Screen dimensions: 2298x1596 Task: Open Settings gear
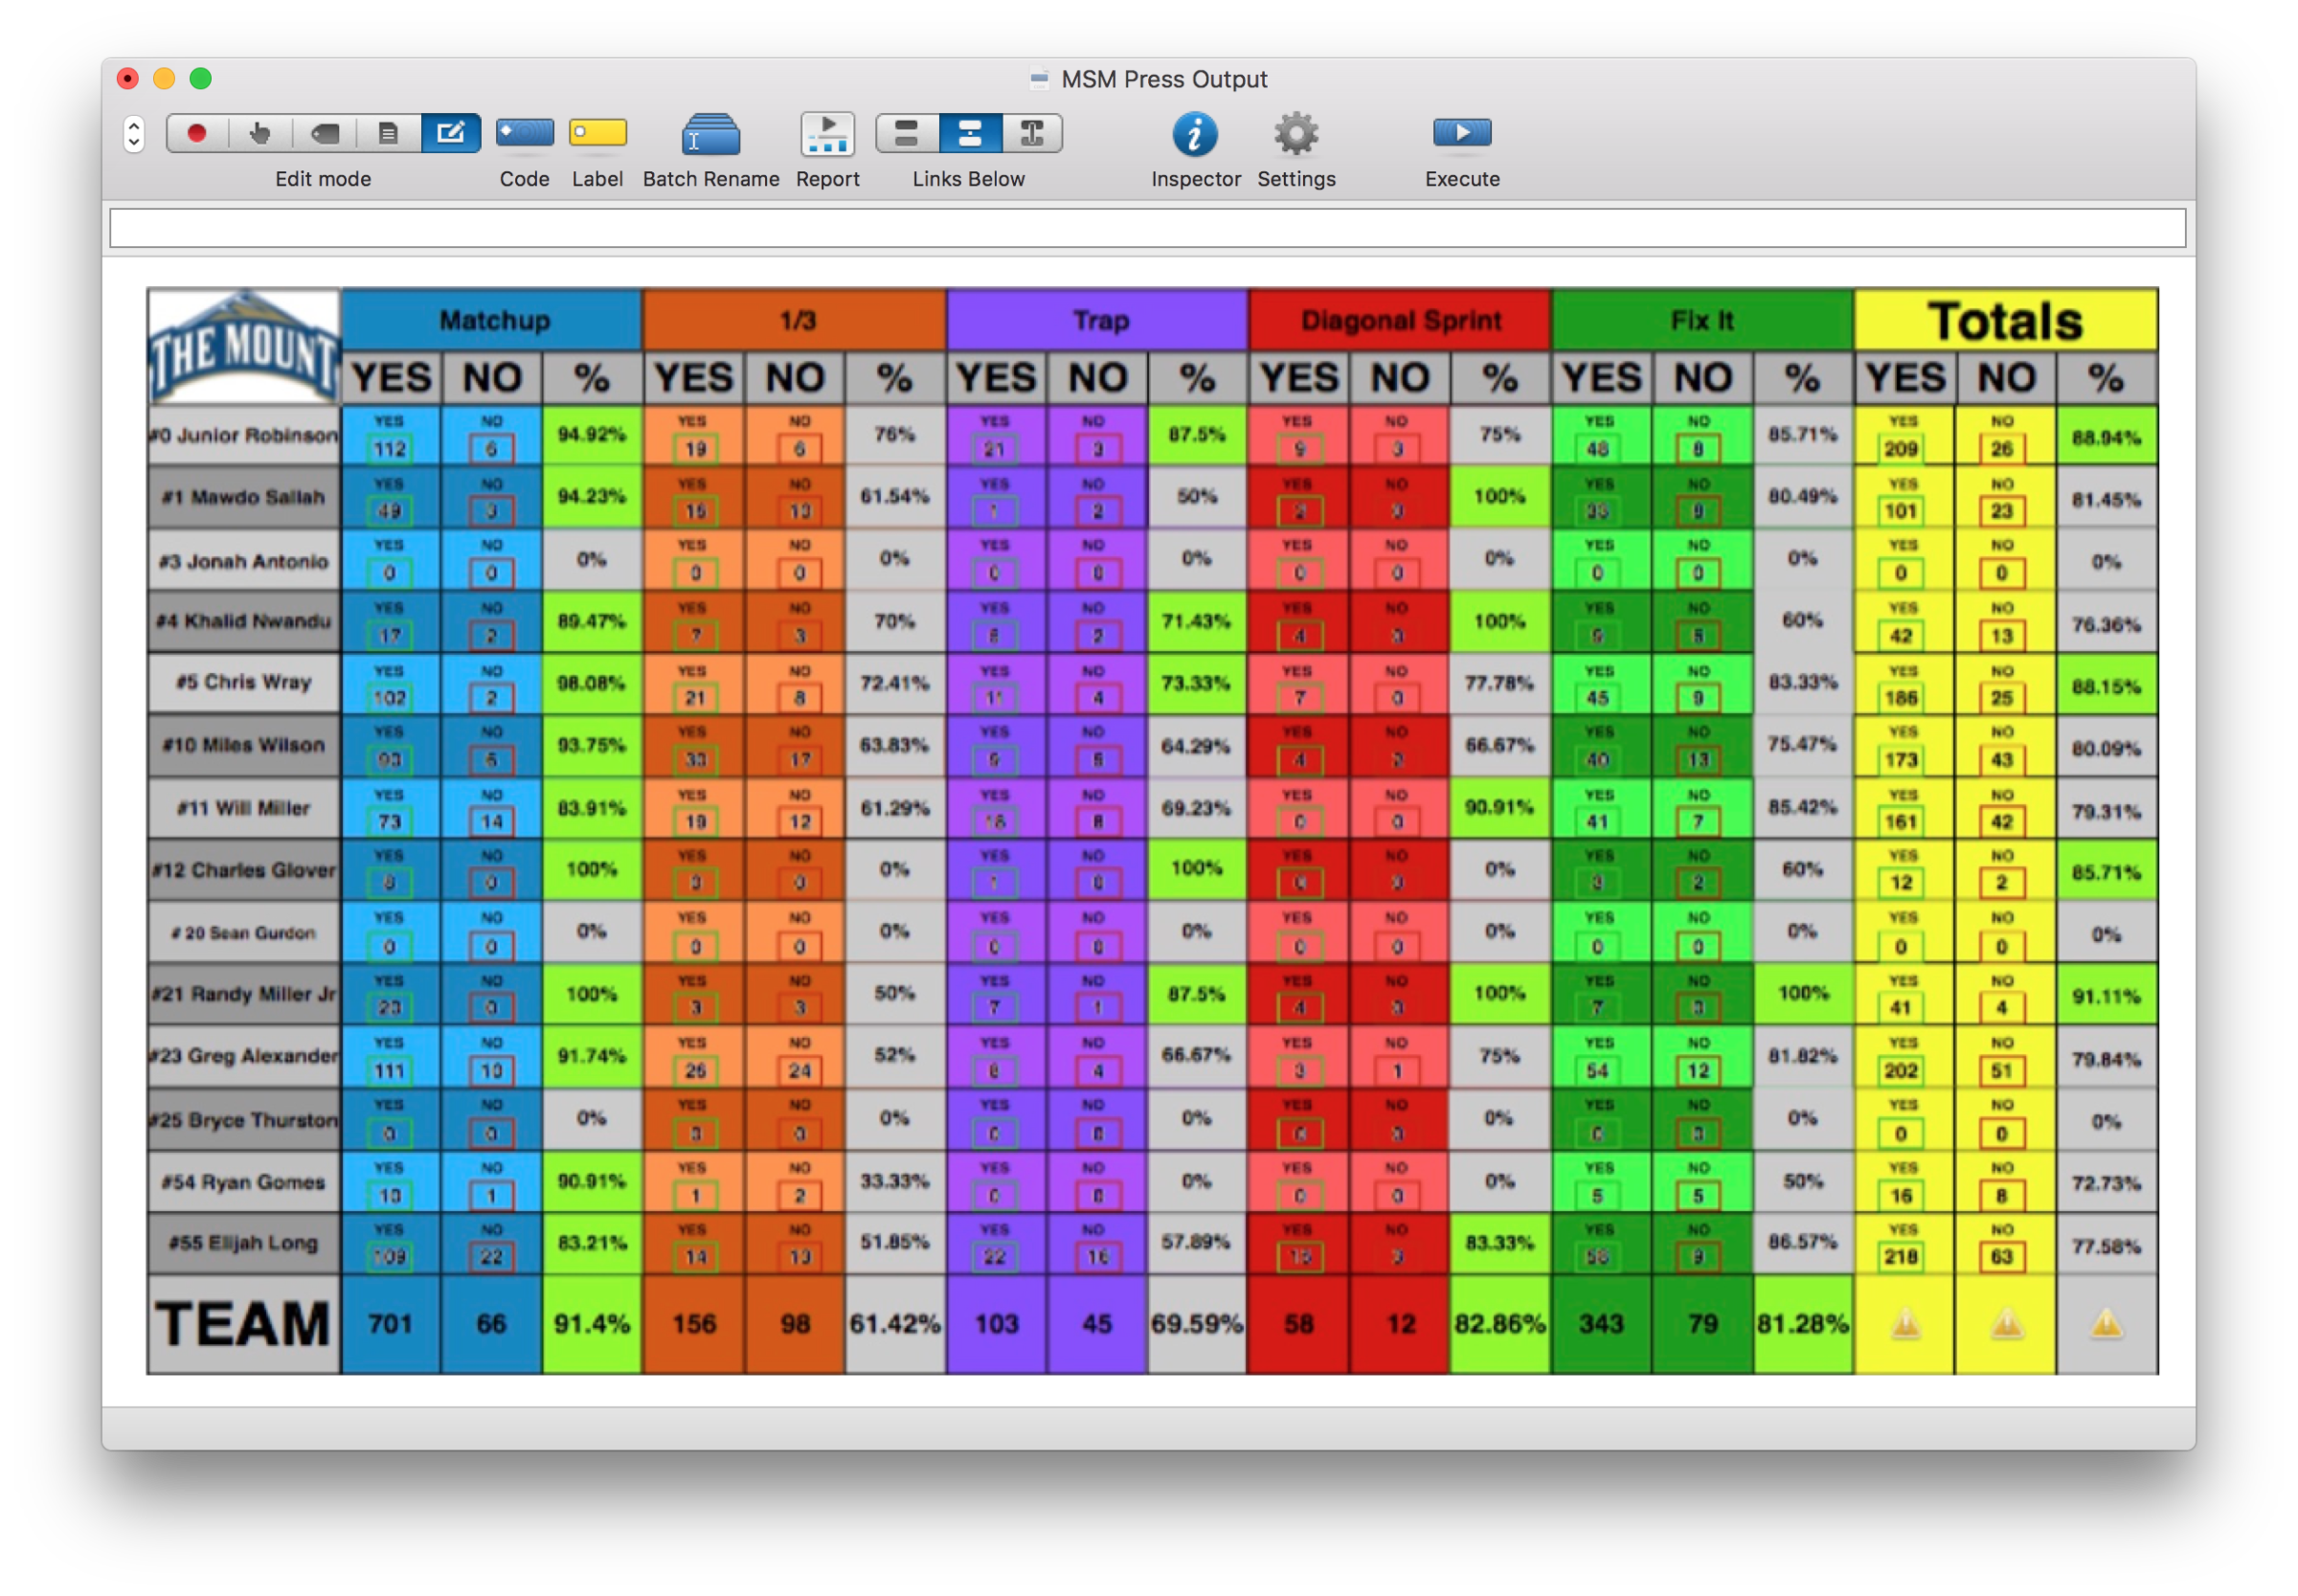[1296, 134]
